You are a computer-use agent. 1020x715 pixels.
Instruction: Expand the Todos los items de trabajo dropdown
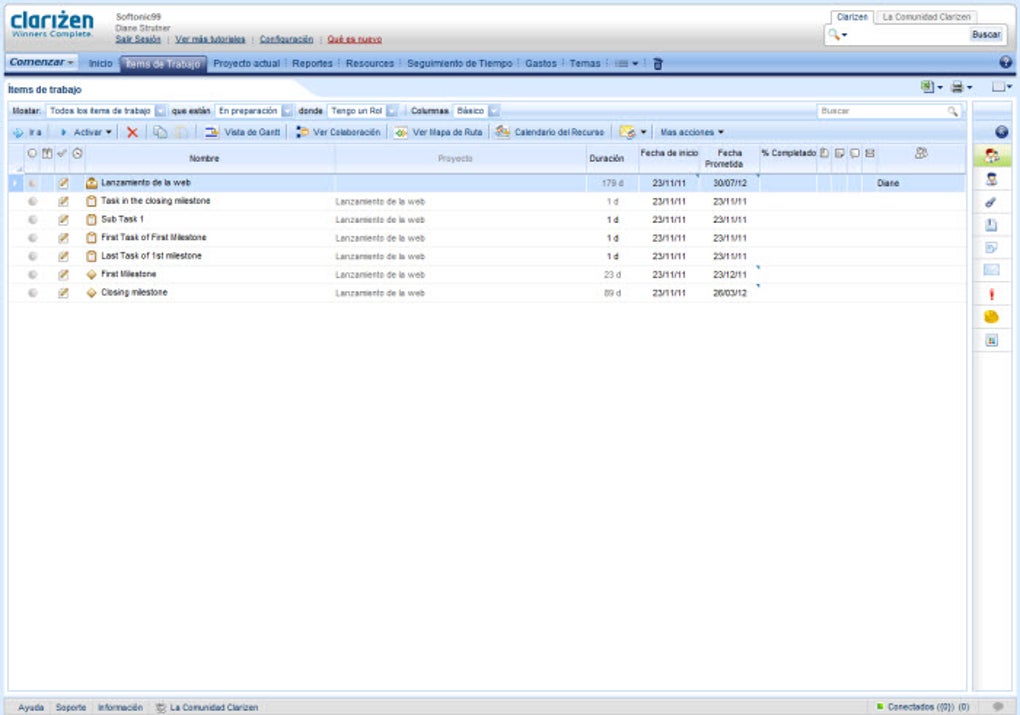[x=160, y=111]
